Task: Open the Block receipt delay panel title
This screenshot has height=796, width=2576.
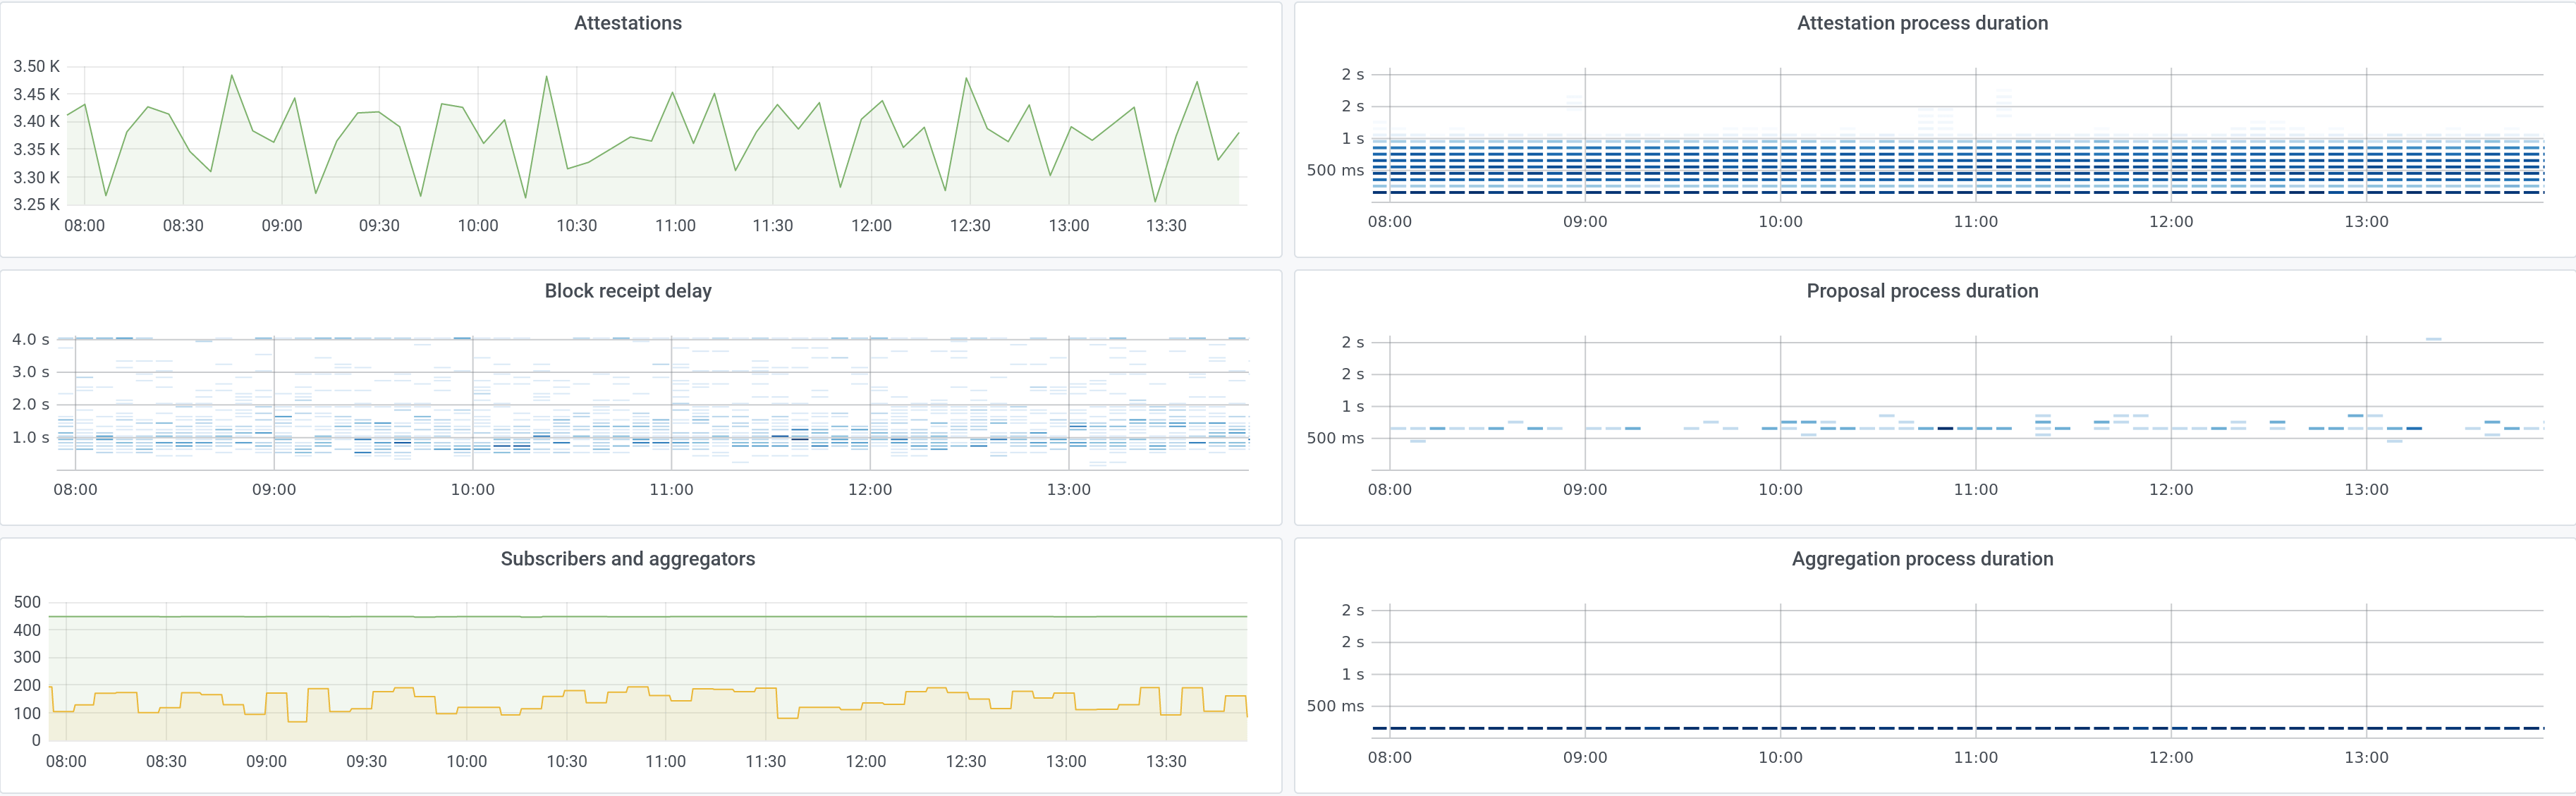Action: (x=628, y=291)
